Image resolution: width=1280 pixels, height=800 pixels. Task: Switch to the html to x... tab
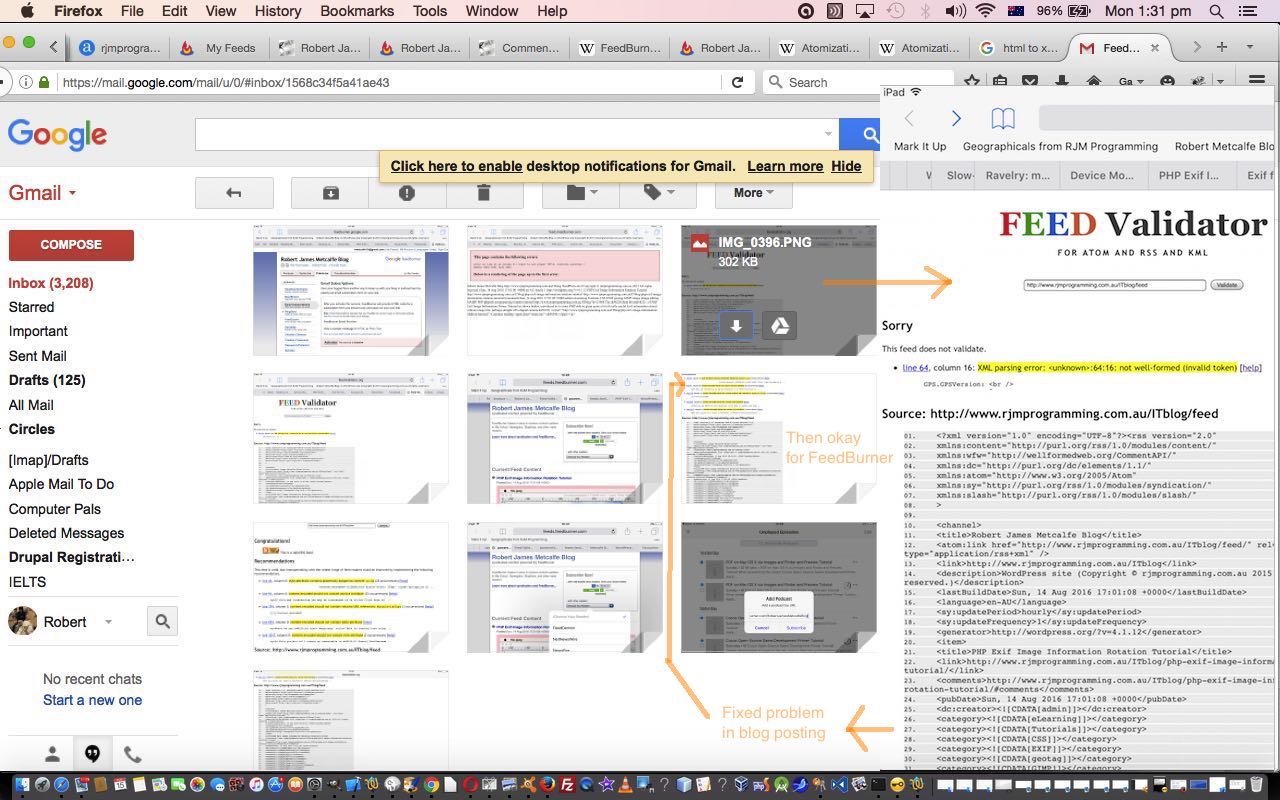point(1020,47)
